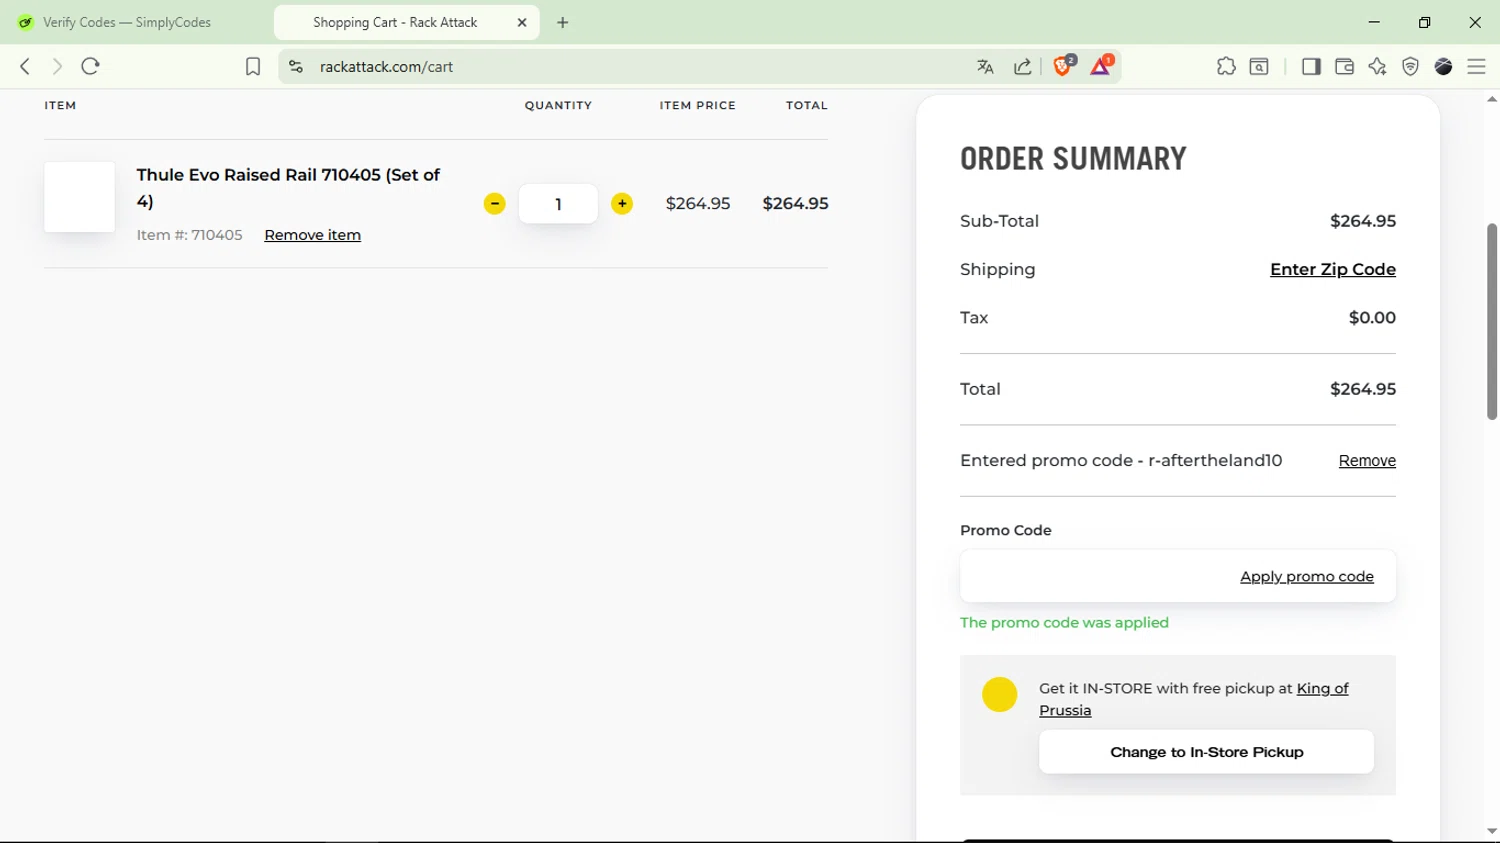Screen dimensions: 1500x843
Task: Click the ORDER SUMMARY heading
Action: click(1073, 158)
